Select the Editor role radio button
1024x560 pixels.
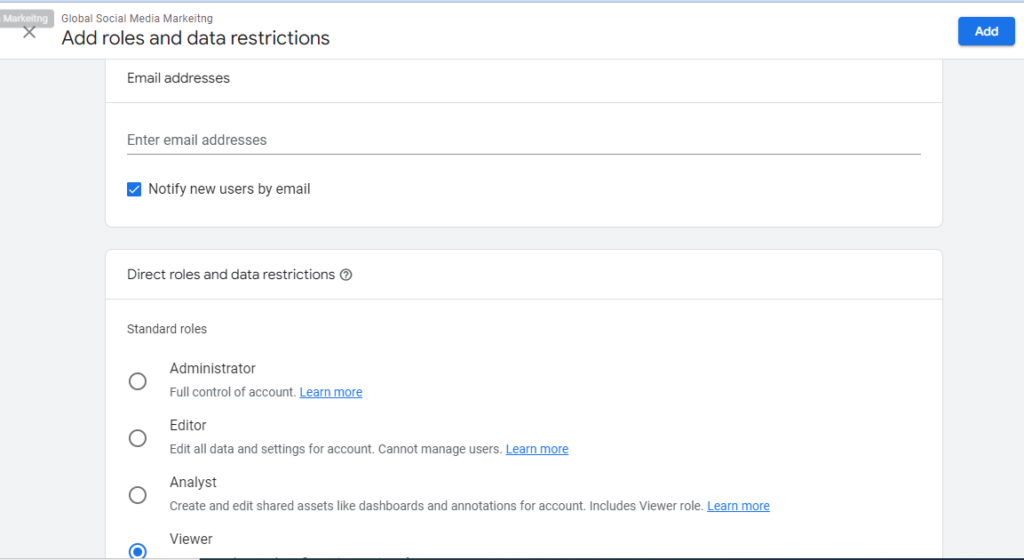pos(137,438)
